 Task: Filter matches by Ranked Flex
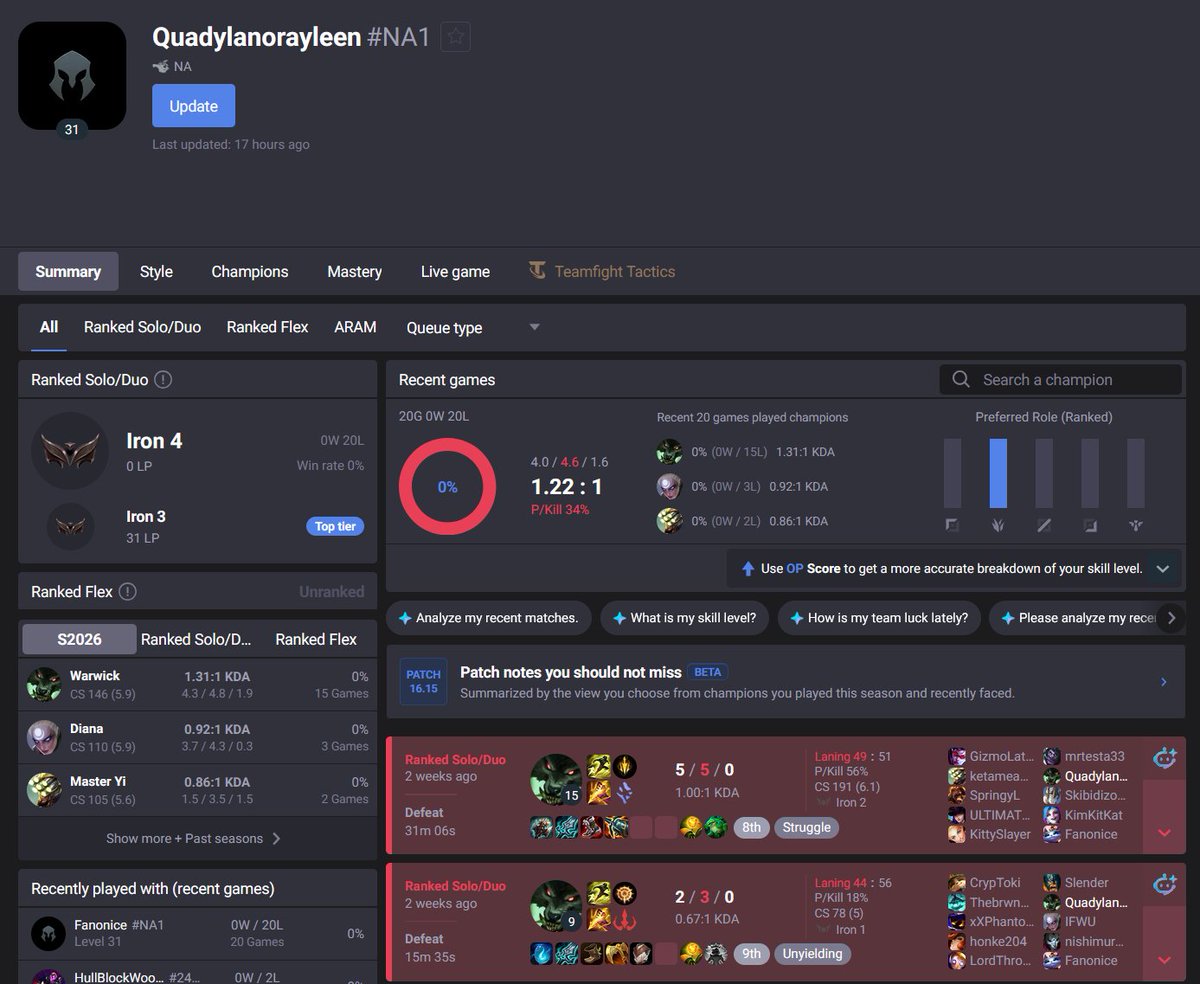[x=267, y=327]
